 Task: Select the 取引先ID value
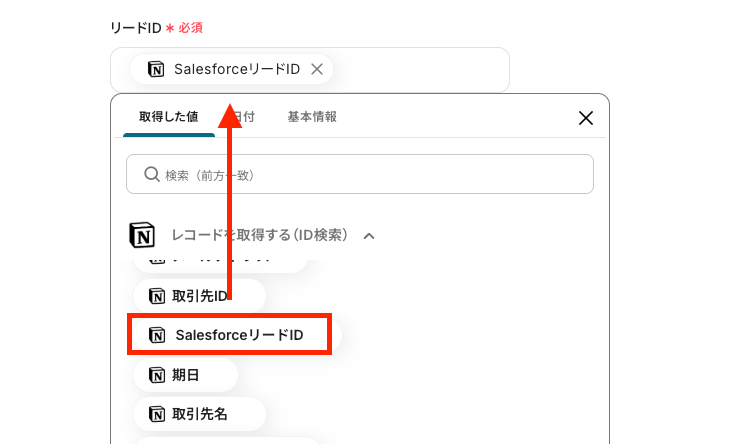tap(200, 296)
